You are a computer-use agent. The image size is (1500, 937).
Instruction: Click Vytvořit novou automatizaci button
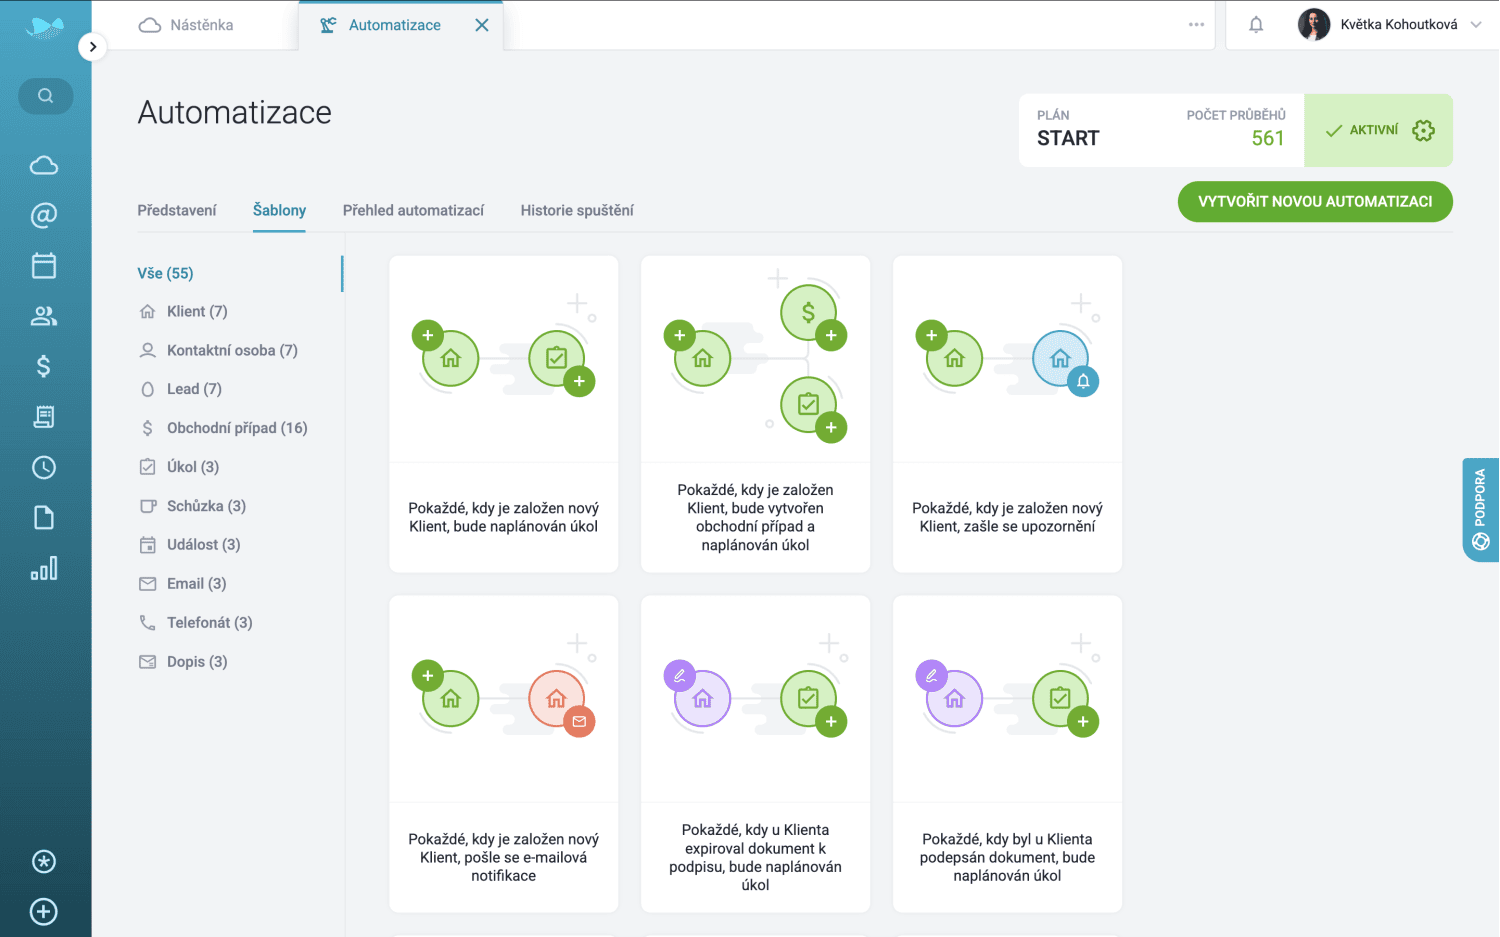point(1314,202)
